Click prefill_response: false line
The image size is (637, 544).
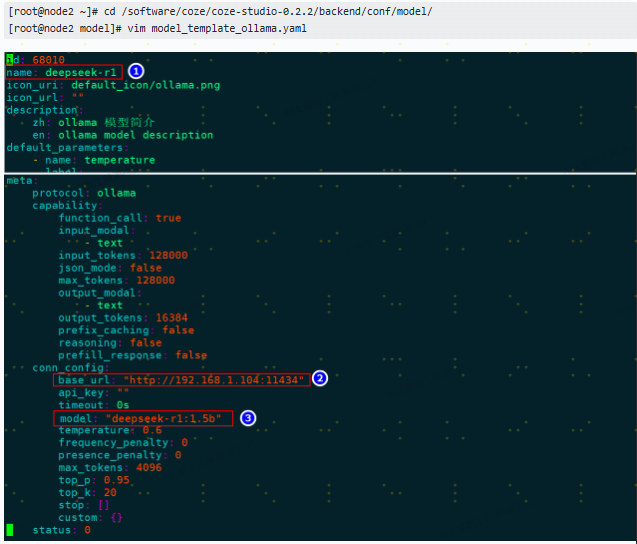[x=133, y=355]
